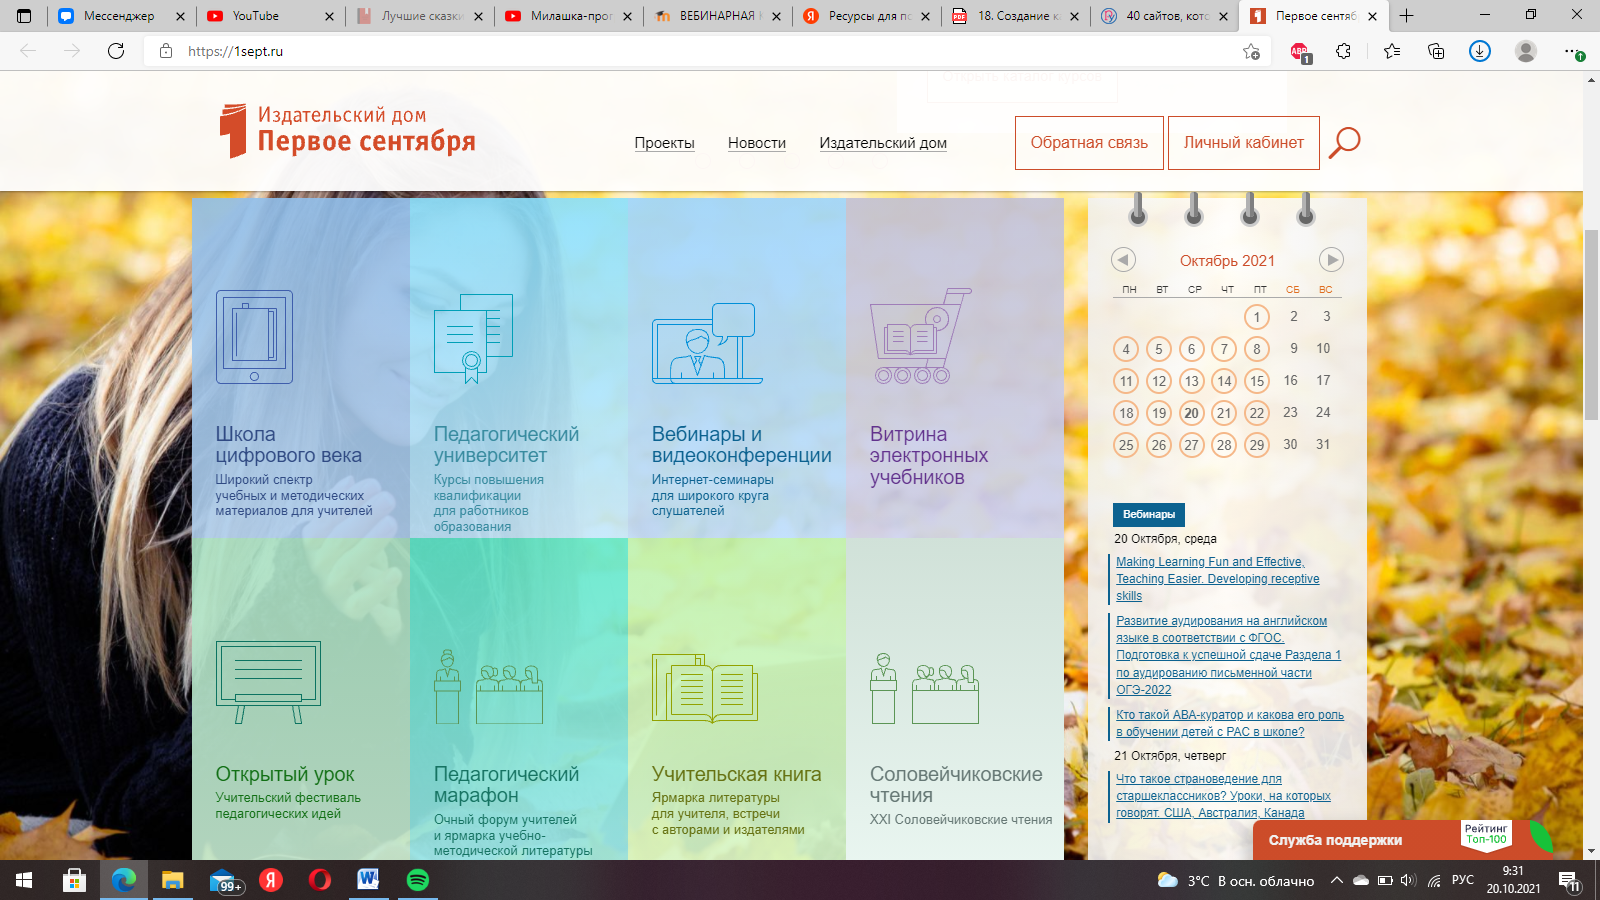The image size is (1600, 900).
Task: Switch keyboard language РУС indicator
Action: pos(1463,880)
